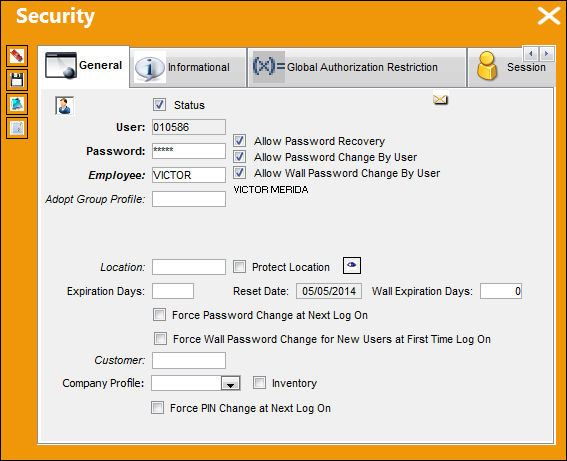Viewport: 567px width, 461px height.
Task: Enable Force Password Change at Next Log On
Action: pyautogui.click(x=159, y=315)
